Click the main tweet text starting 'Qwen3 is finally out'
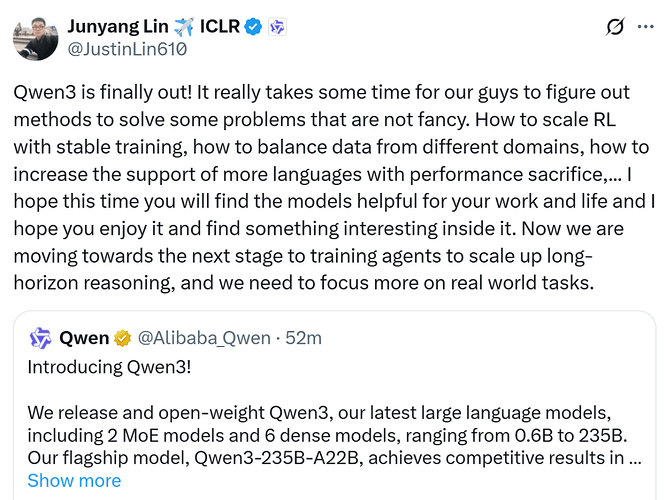Image resolution: width=665 pixels, height=500 pixels. pos(332,187)
